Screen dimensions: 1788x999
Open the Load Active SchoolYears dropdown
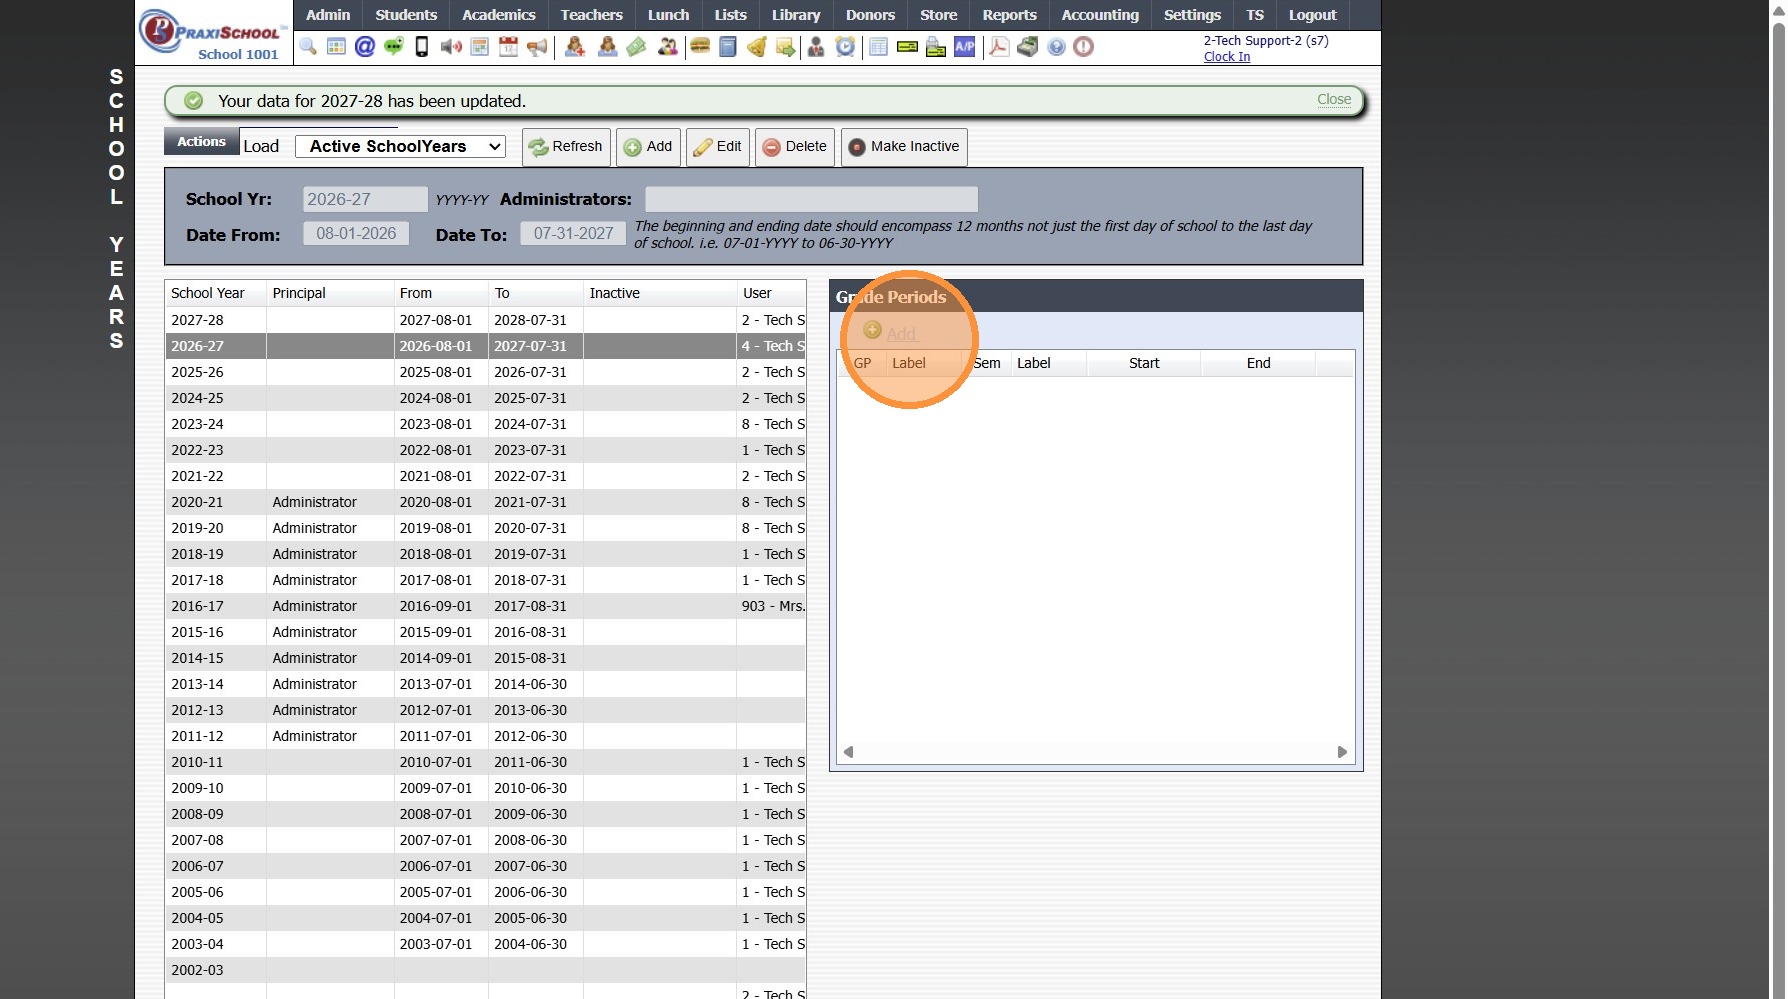coord(400,146)
